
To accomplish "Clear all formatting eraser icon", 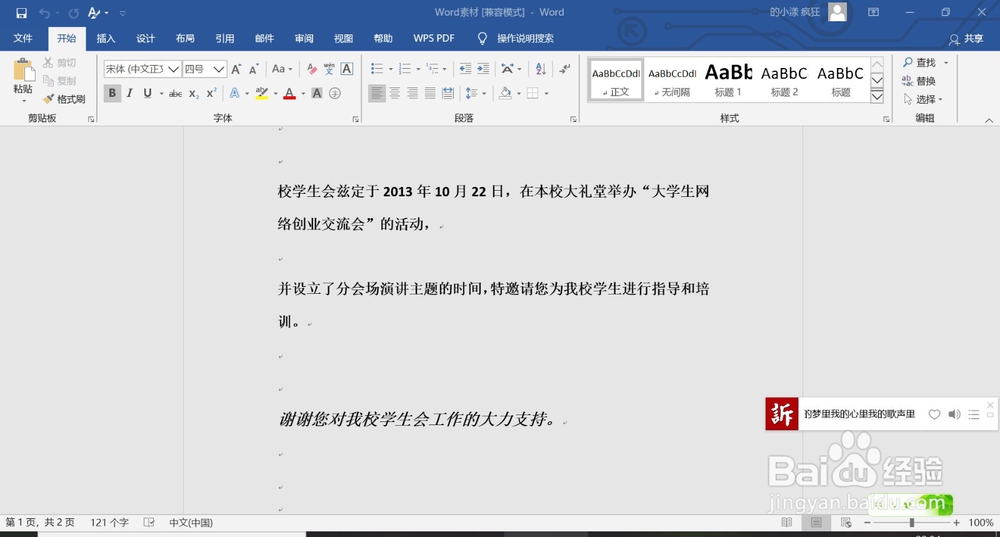I will (311, 69).
